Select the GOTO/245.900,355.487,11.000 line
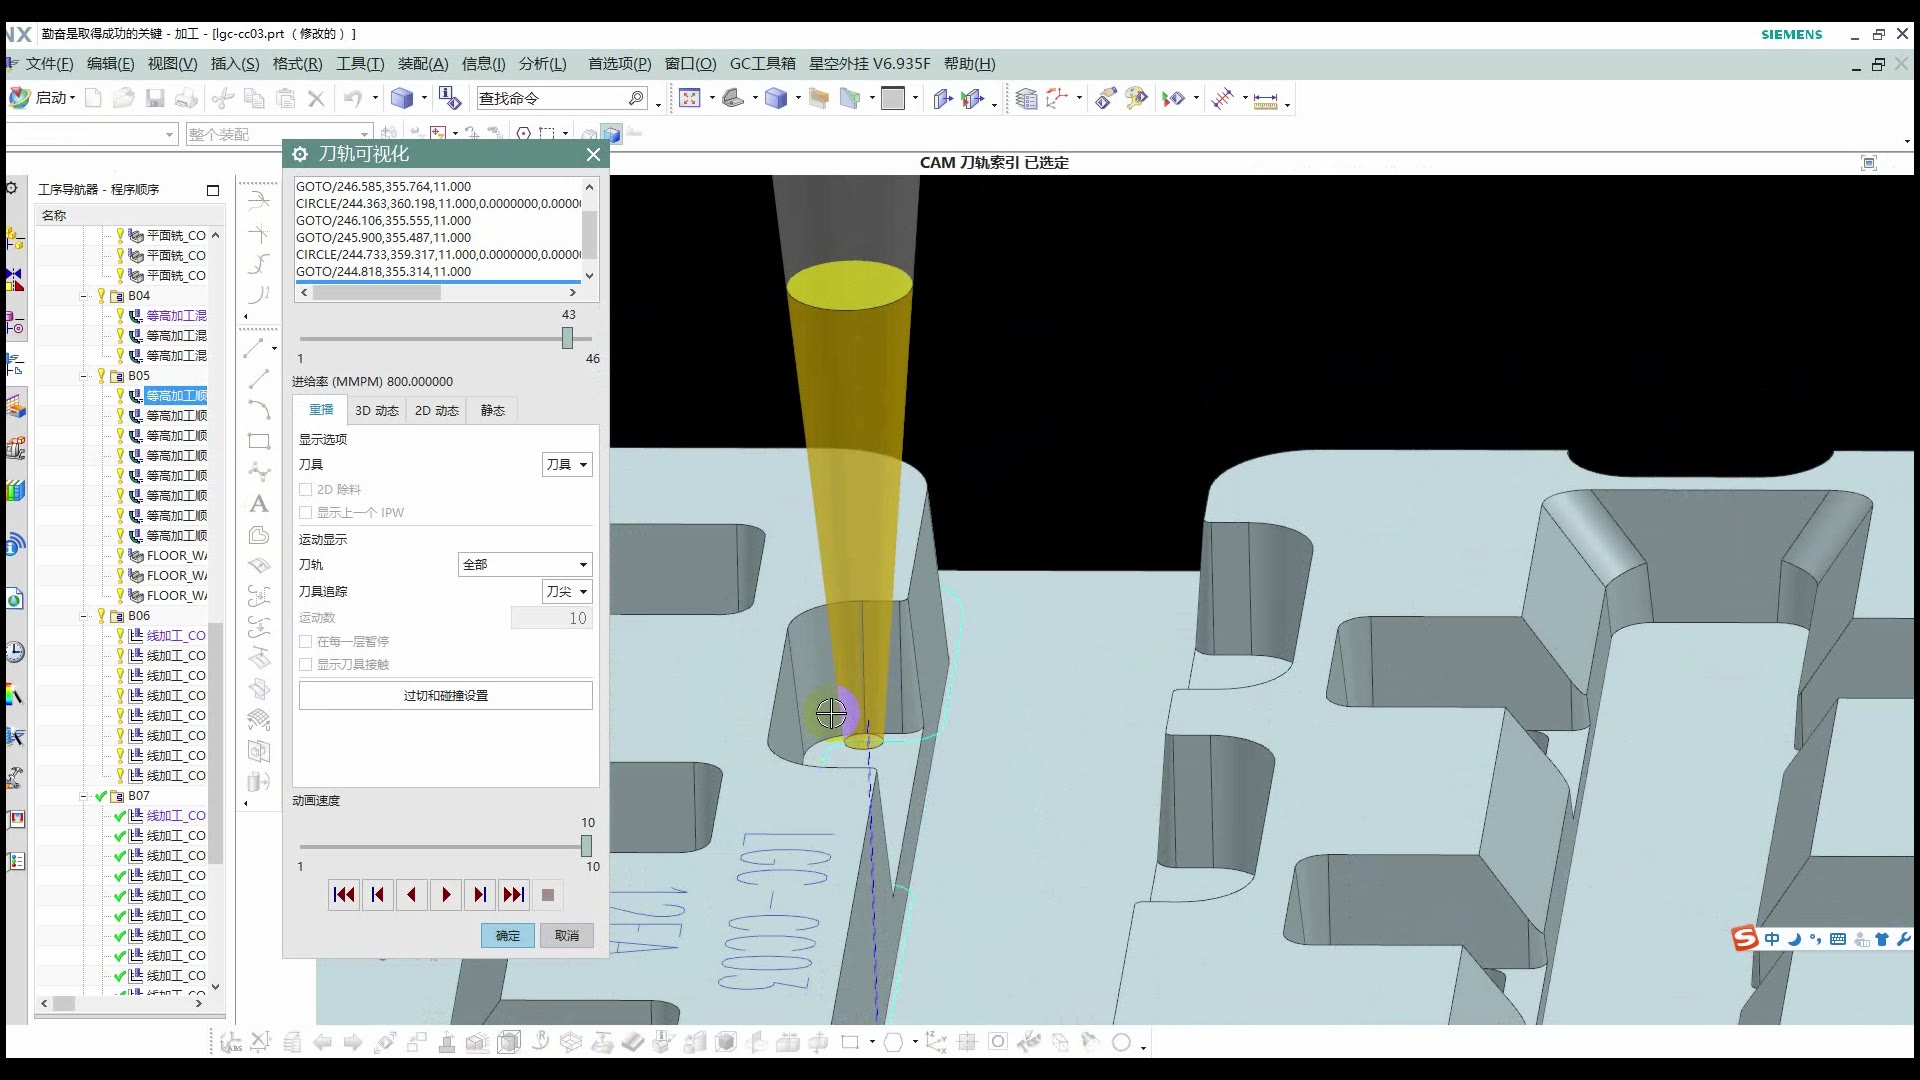The height and width of the screenshot is (1080, 1920). click(384, 238)
